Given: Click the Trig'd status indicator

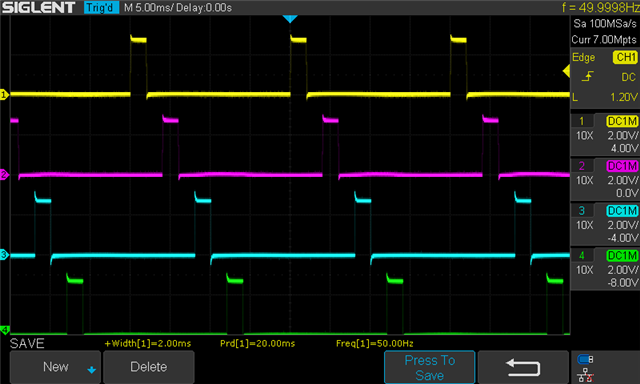Looking at the screenshot, I should (x=101, y=8).
